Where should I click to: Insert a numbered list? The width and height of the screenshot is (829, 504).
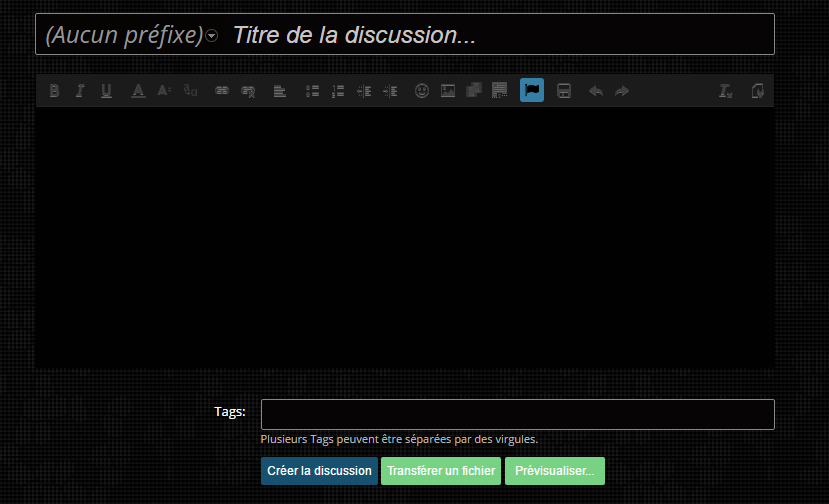pos(338,91)
